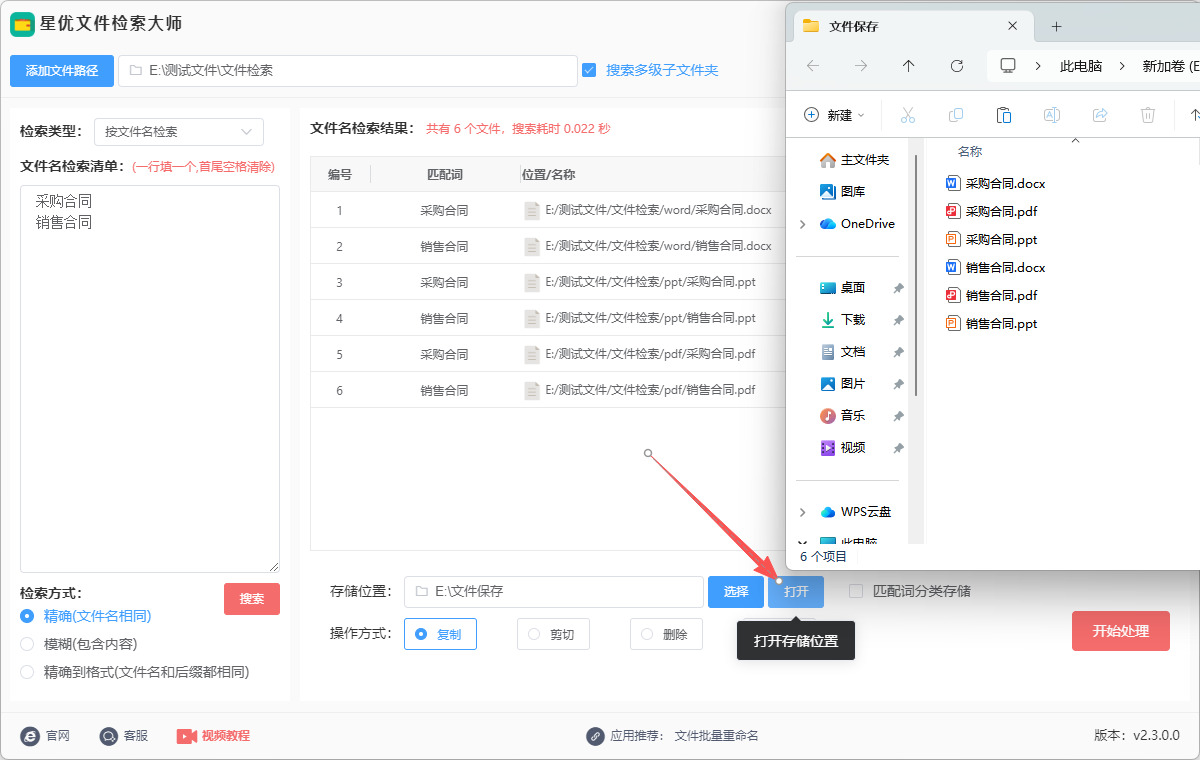Open the 视频教程 video icon
This screenshot has height=760, width=1200.
(x=187, y=736)
